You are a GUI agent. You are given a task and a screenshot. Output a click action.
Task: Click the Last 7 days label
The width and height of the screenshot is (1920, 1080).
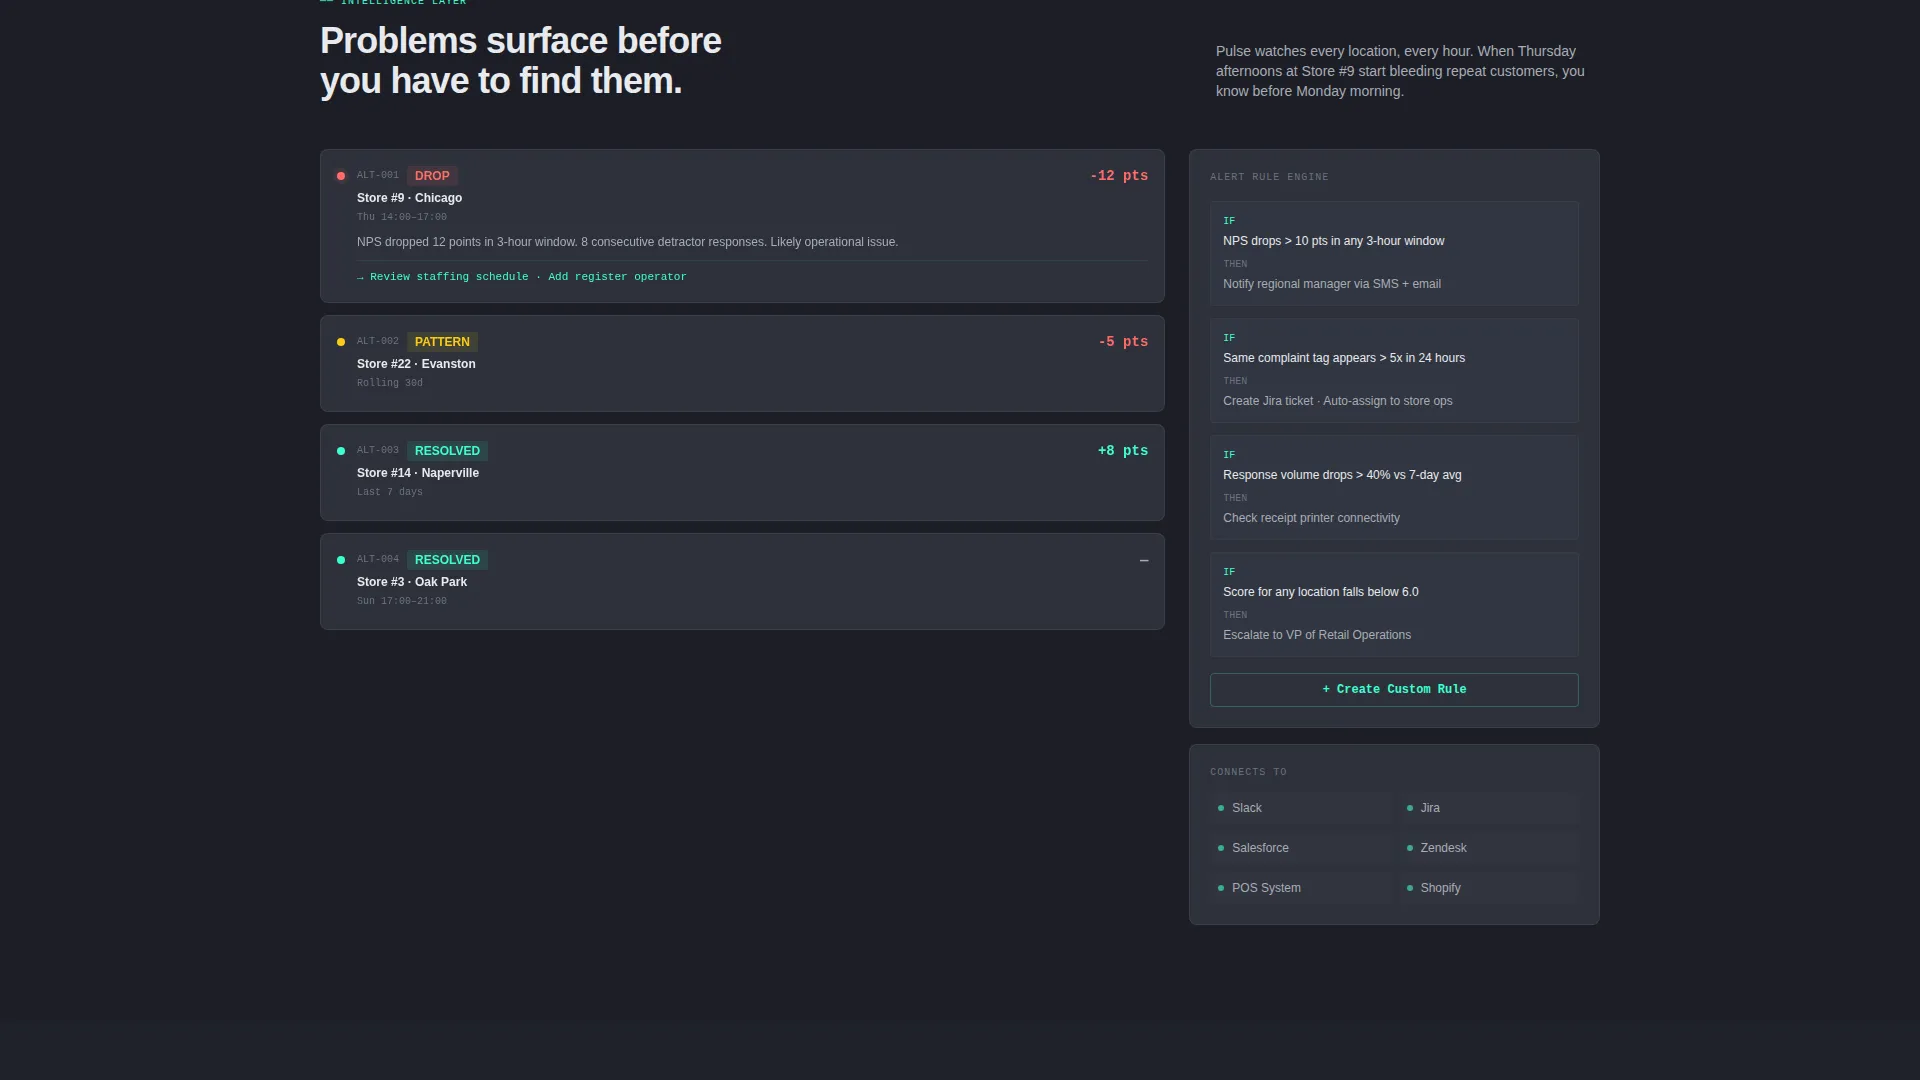[x=390, y=492]
